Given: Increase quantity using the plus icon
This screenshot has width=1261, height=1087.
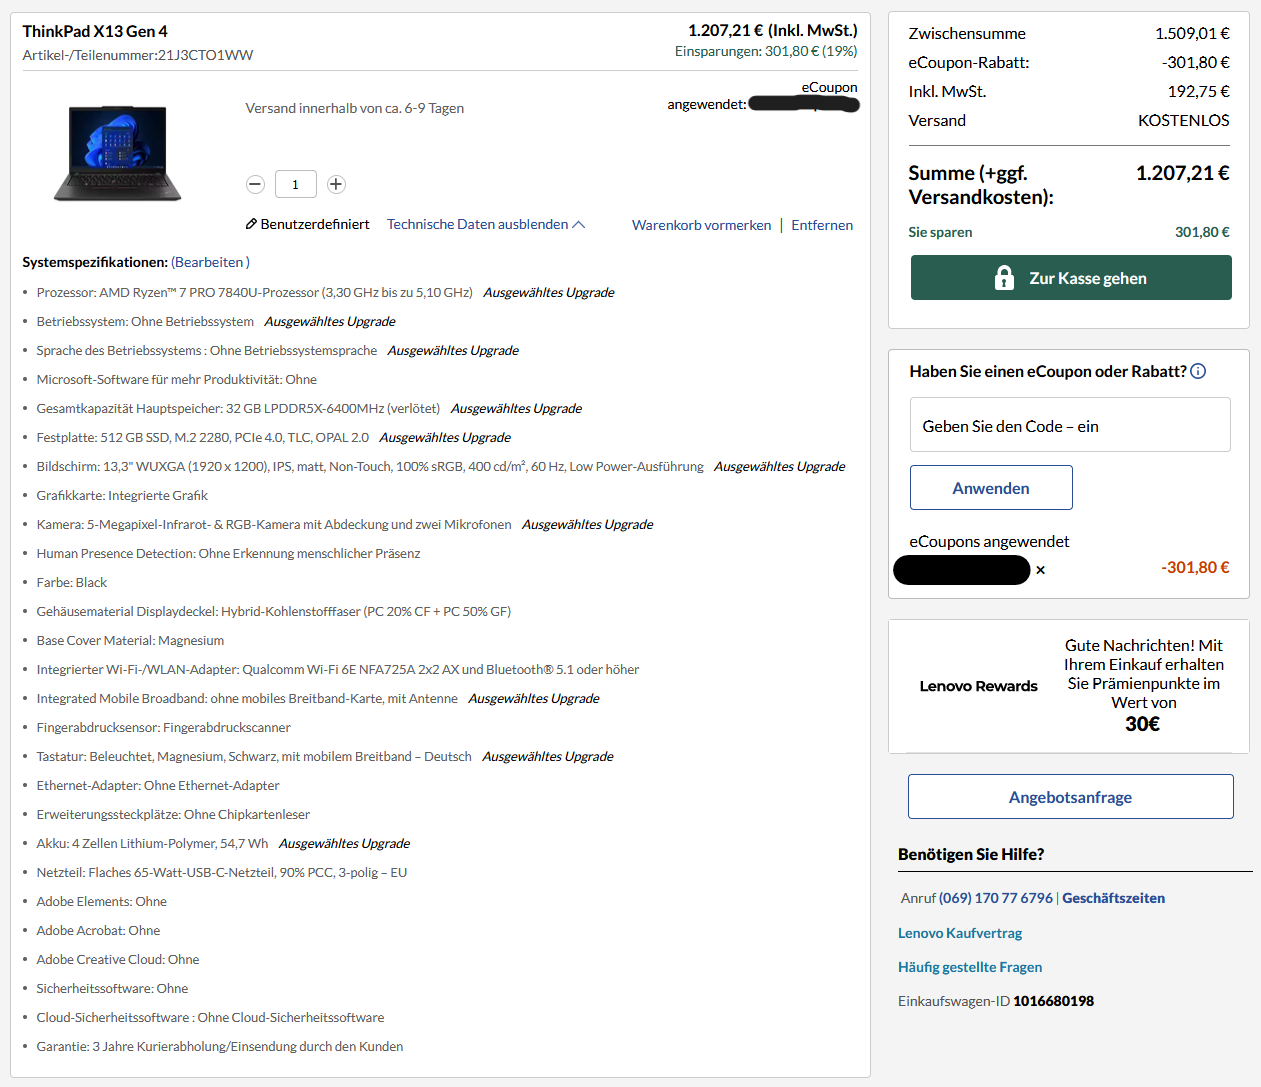Looking at the screenshot, I should [336, 184].
